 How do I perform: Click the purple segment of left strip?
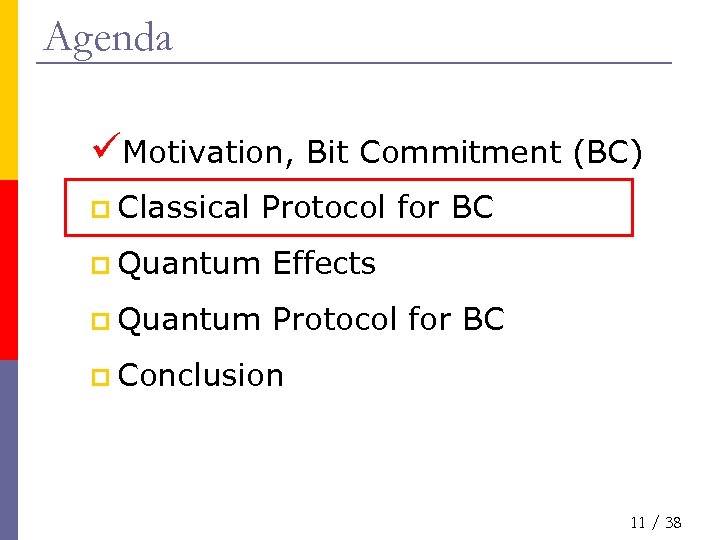point(8,450)
